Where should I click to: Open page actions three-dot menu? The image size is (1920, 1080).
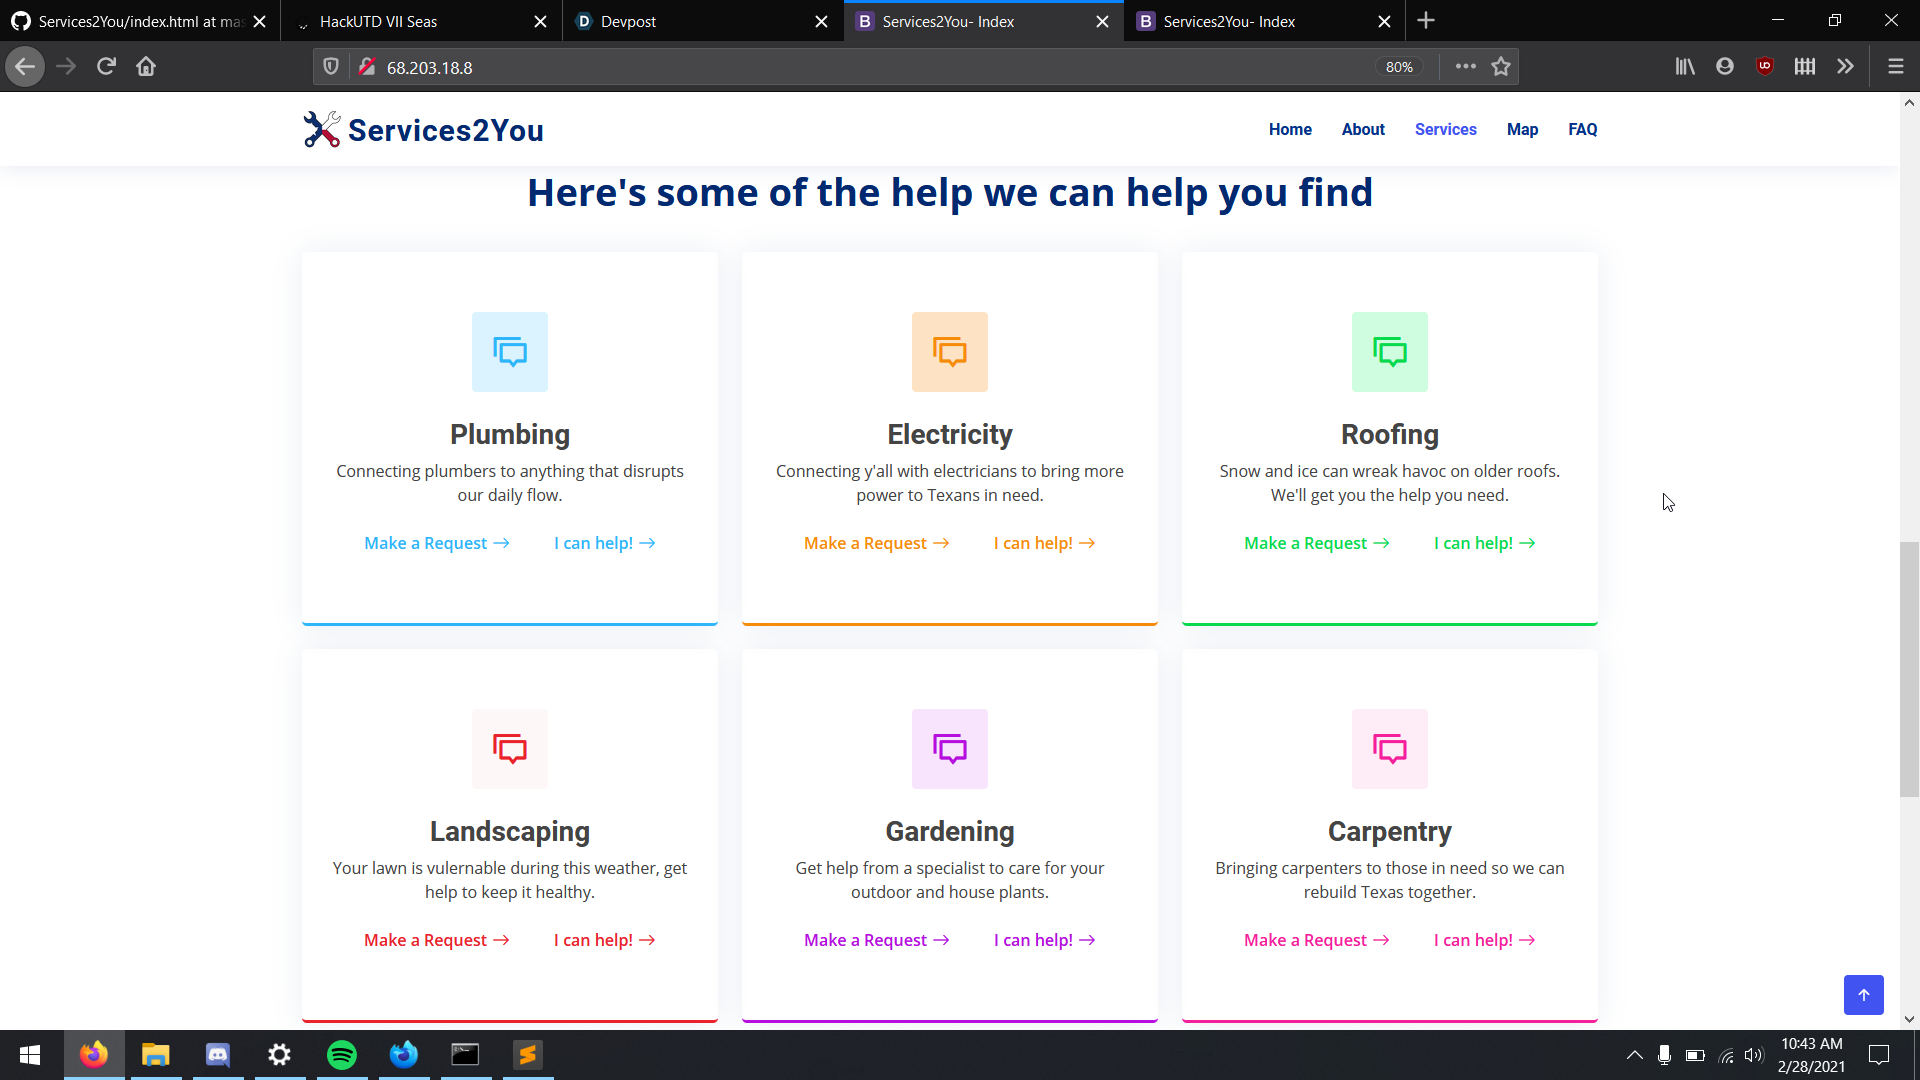tap(1465, 67)
